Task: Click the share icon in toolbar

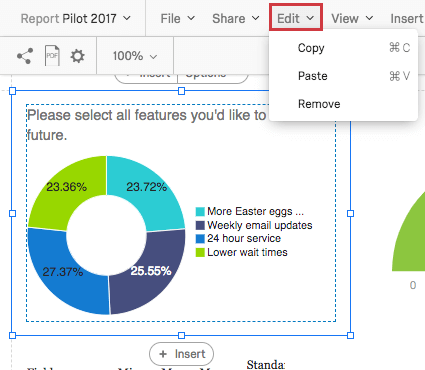Action: pos(25,56)
